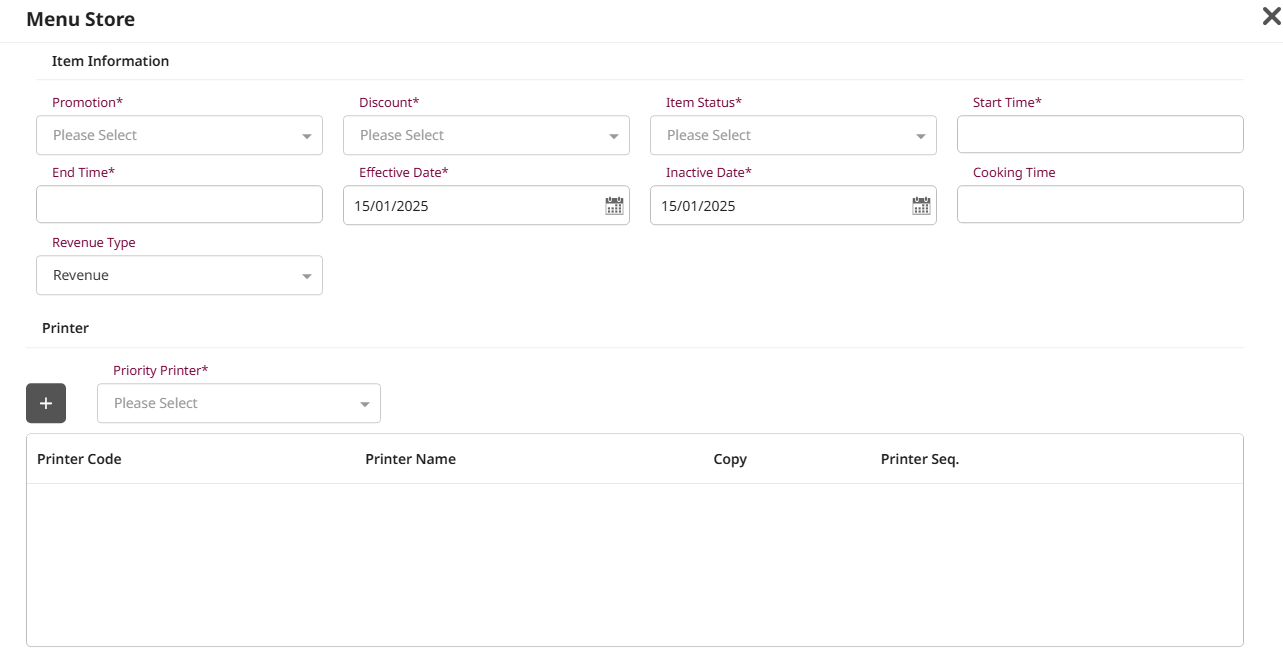Expand the Promotion dropdown
Screen dimensions: 1283x653
[179, 135]
